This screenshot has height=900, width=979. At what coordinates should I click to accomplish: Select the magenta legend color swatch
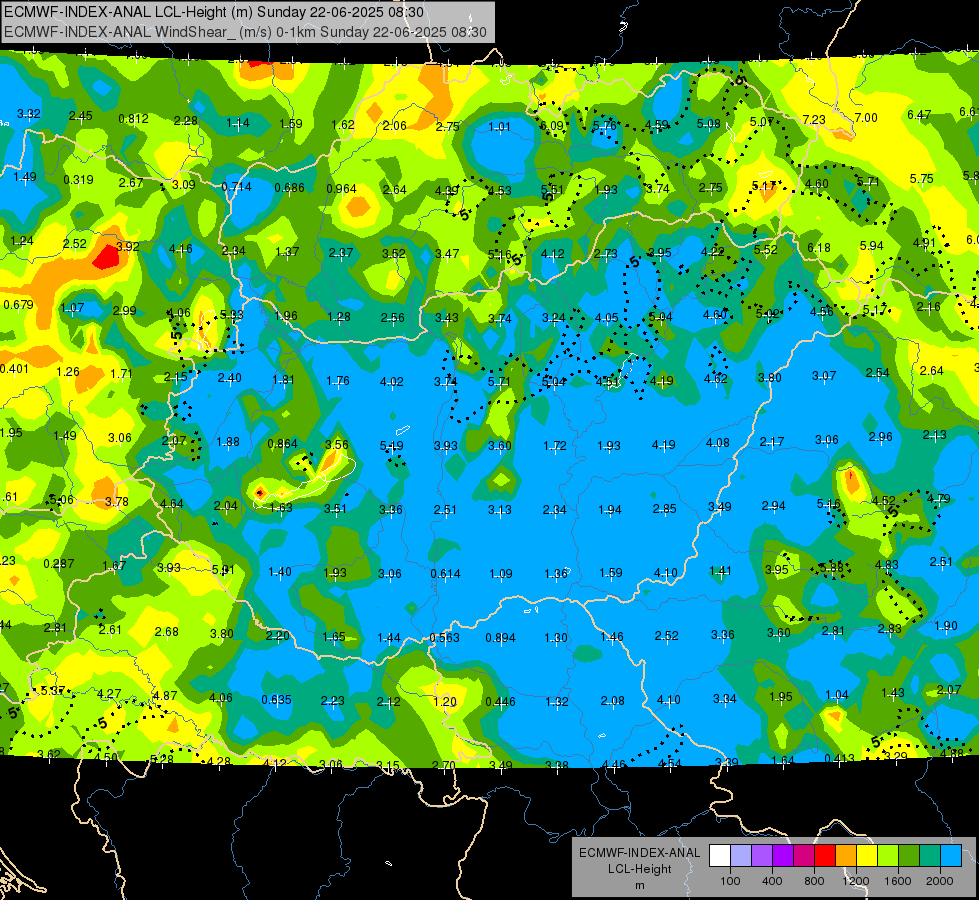tap(804, 856)
